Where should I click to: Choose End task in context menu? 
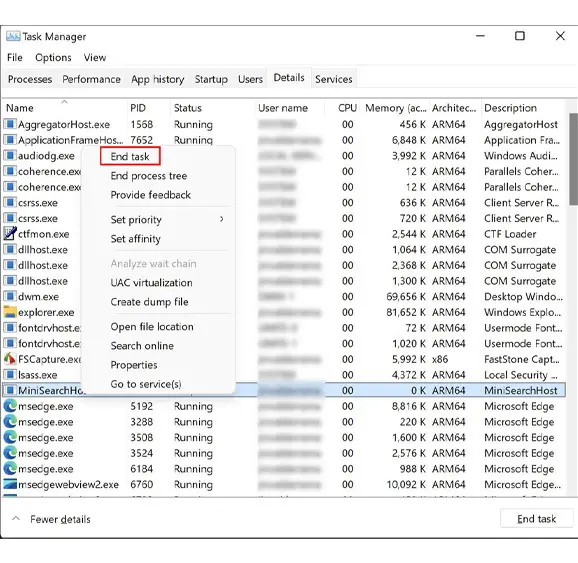130,156
